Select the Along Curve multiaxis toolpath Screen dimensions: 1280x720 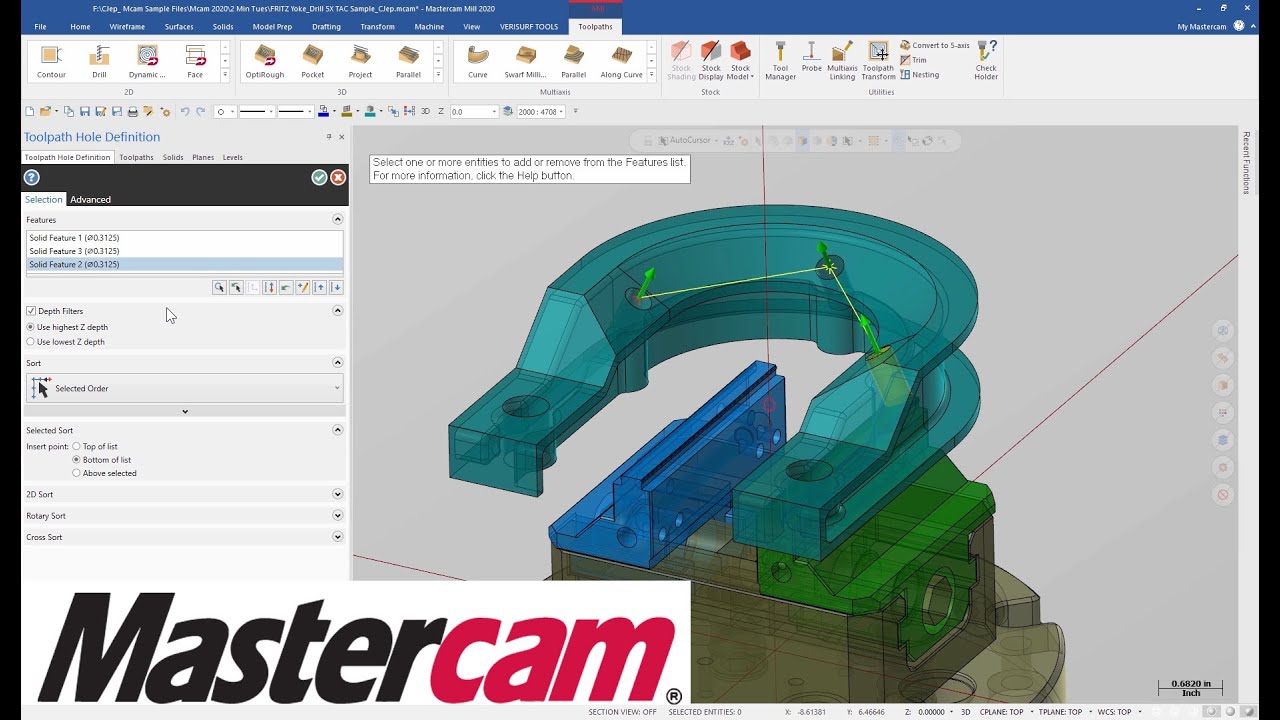pyautogui.click(x=621, y=61)
